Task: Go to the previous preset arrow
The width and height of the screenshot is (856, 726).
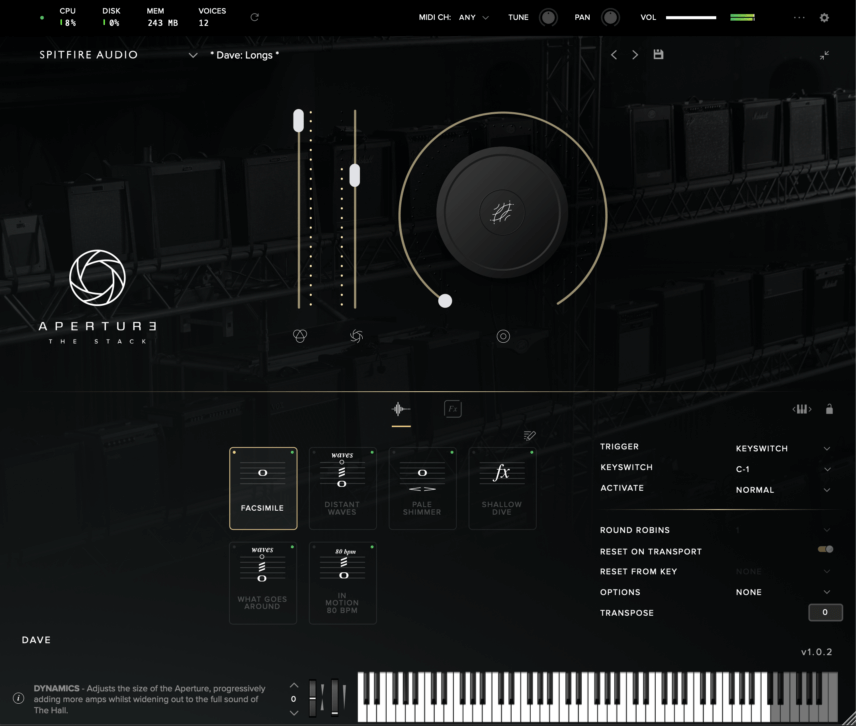Action: tap(614, 55)
